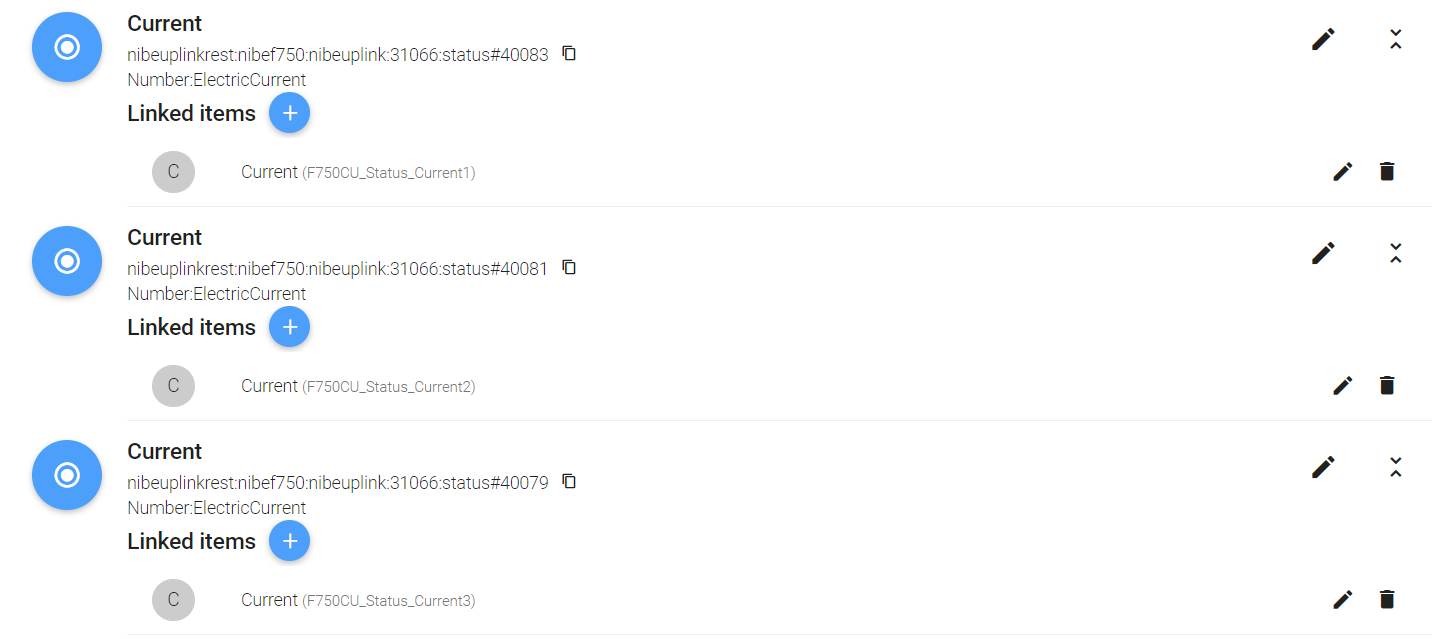Edit the F750CU_Status_Current1 linked item
The image size is (1436, 639).
(1343, 172)
